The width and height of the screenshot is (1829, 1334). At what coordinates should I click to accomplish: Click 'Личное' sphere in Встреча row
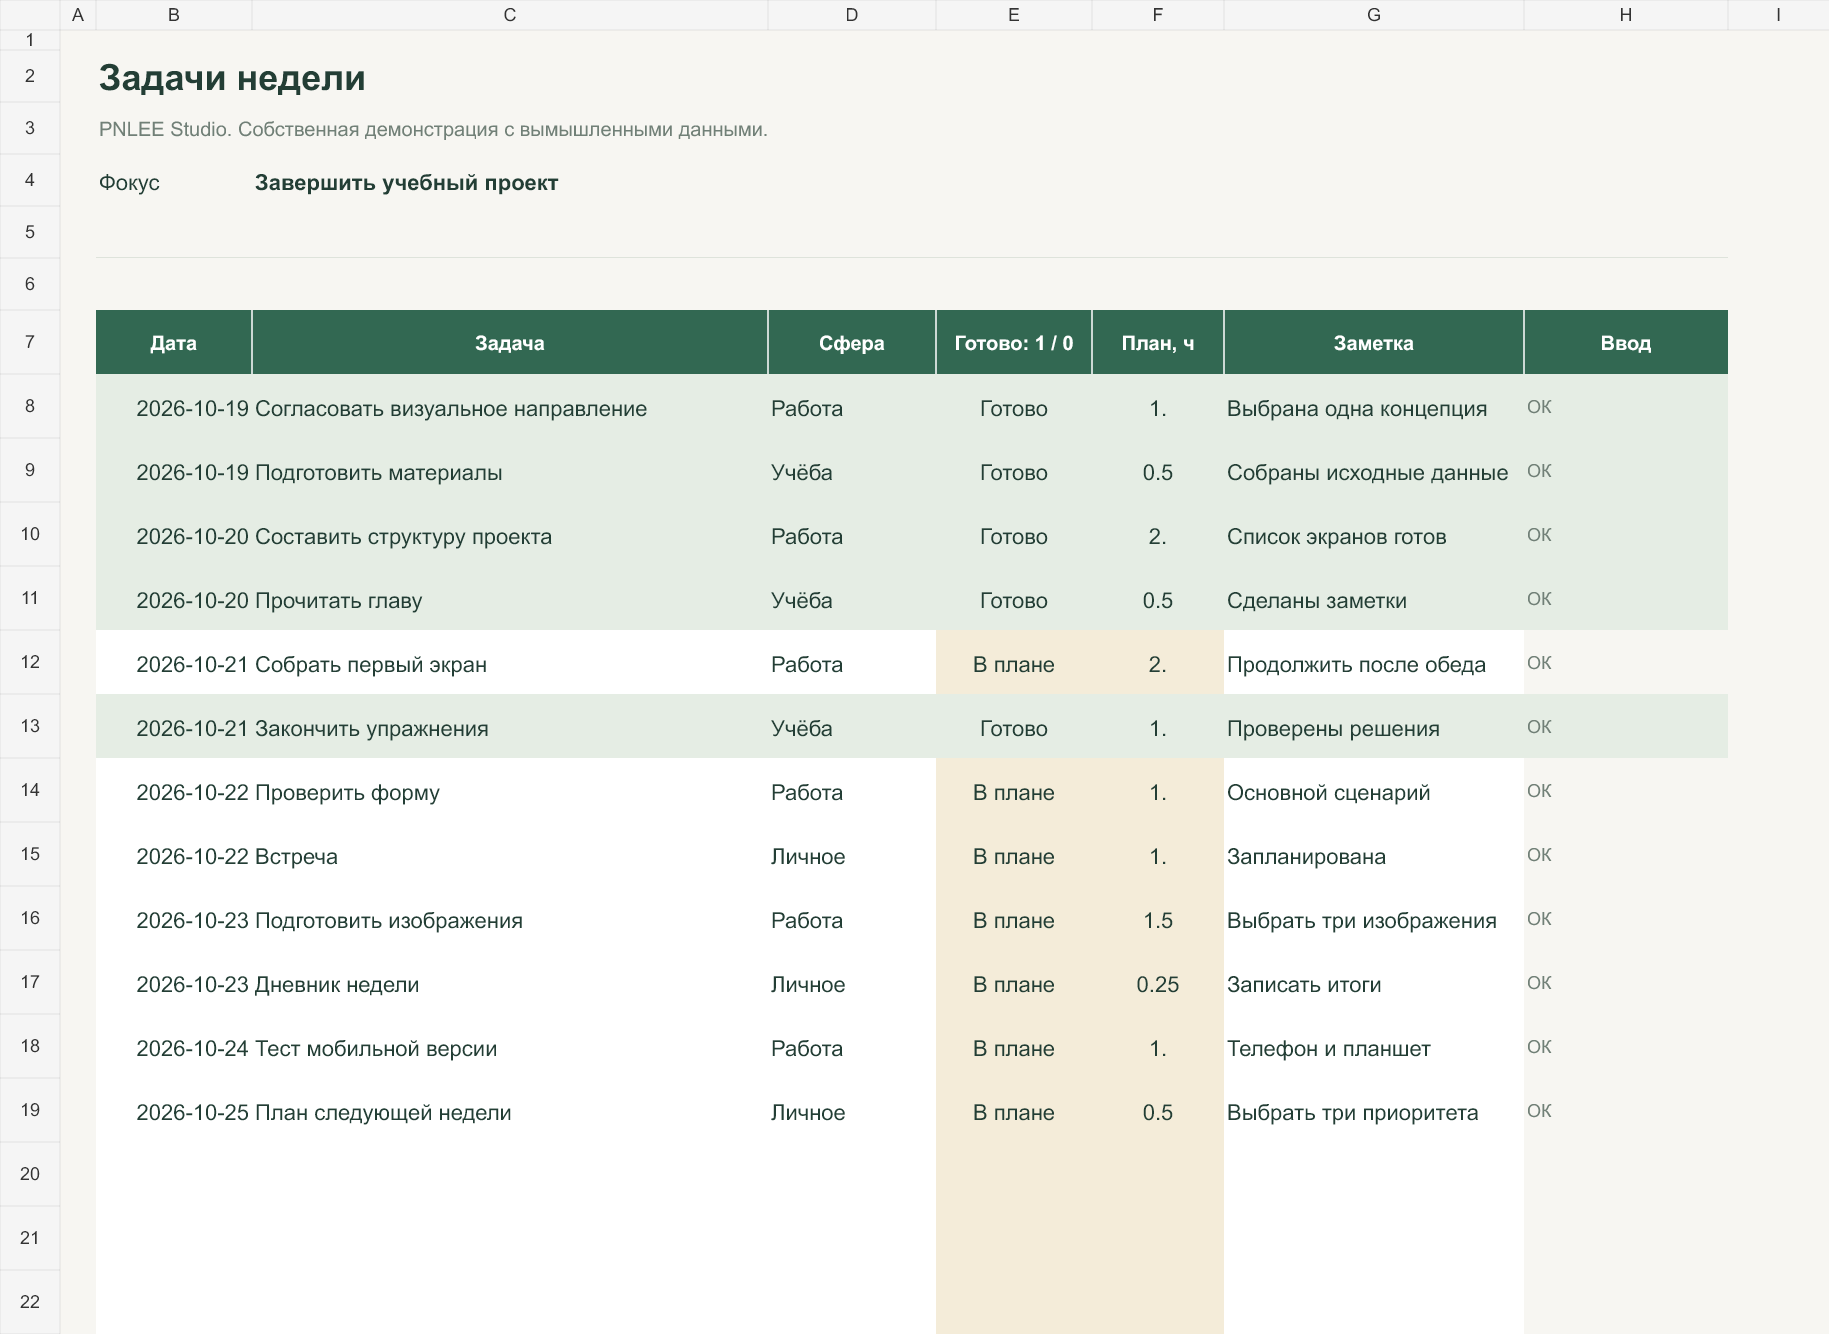(x=851, y=856)
